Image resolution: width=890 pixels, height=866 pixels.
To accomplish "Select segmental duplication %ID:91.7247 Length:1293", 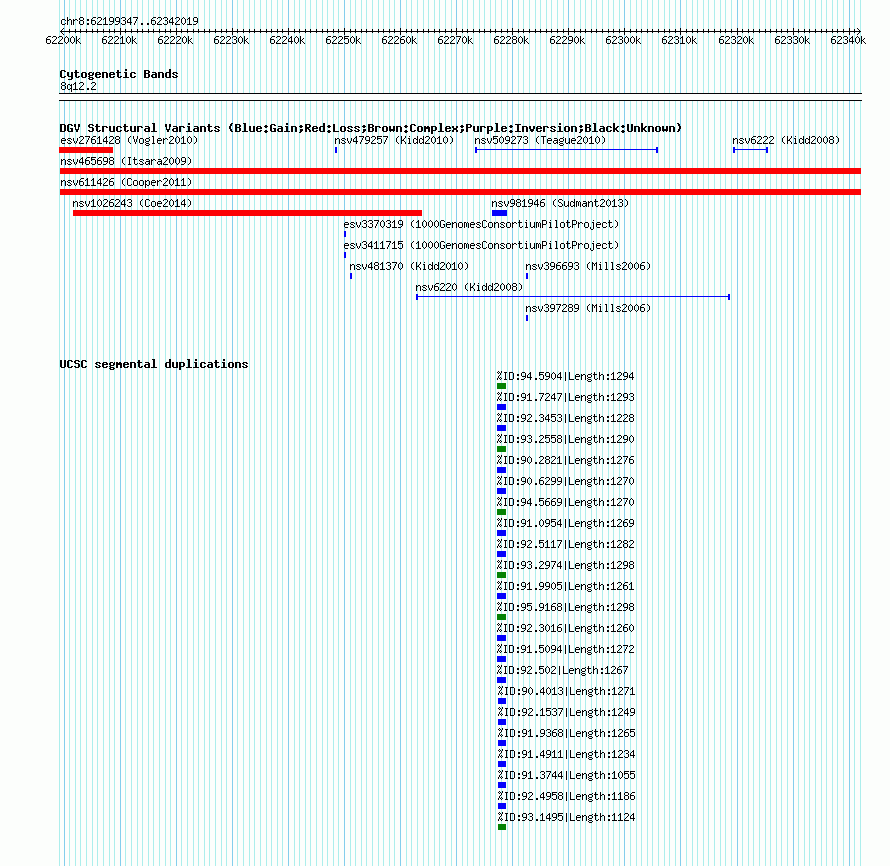I will (x=565, y=397).
